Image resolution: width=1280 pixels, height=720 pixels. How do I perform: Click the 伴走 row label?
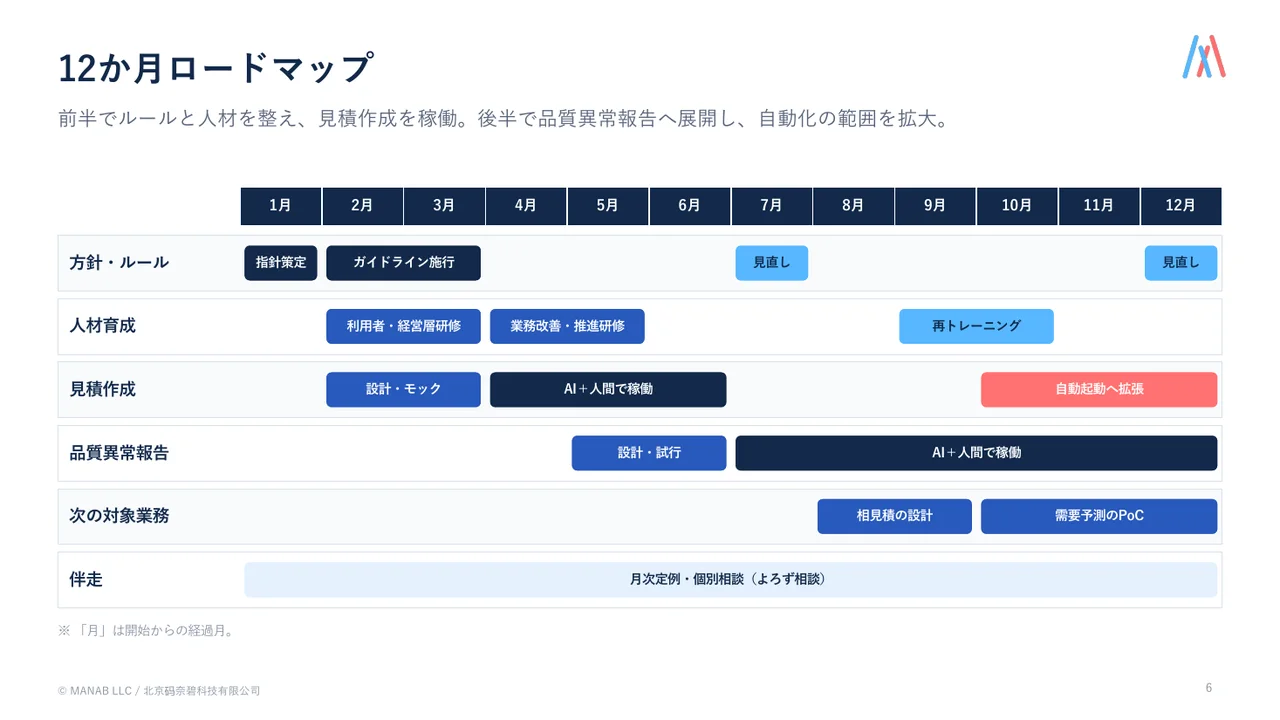(x=86, y=580)
